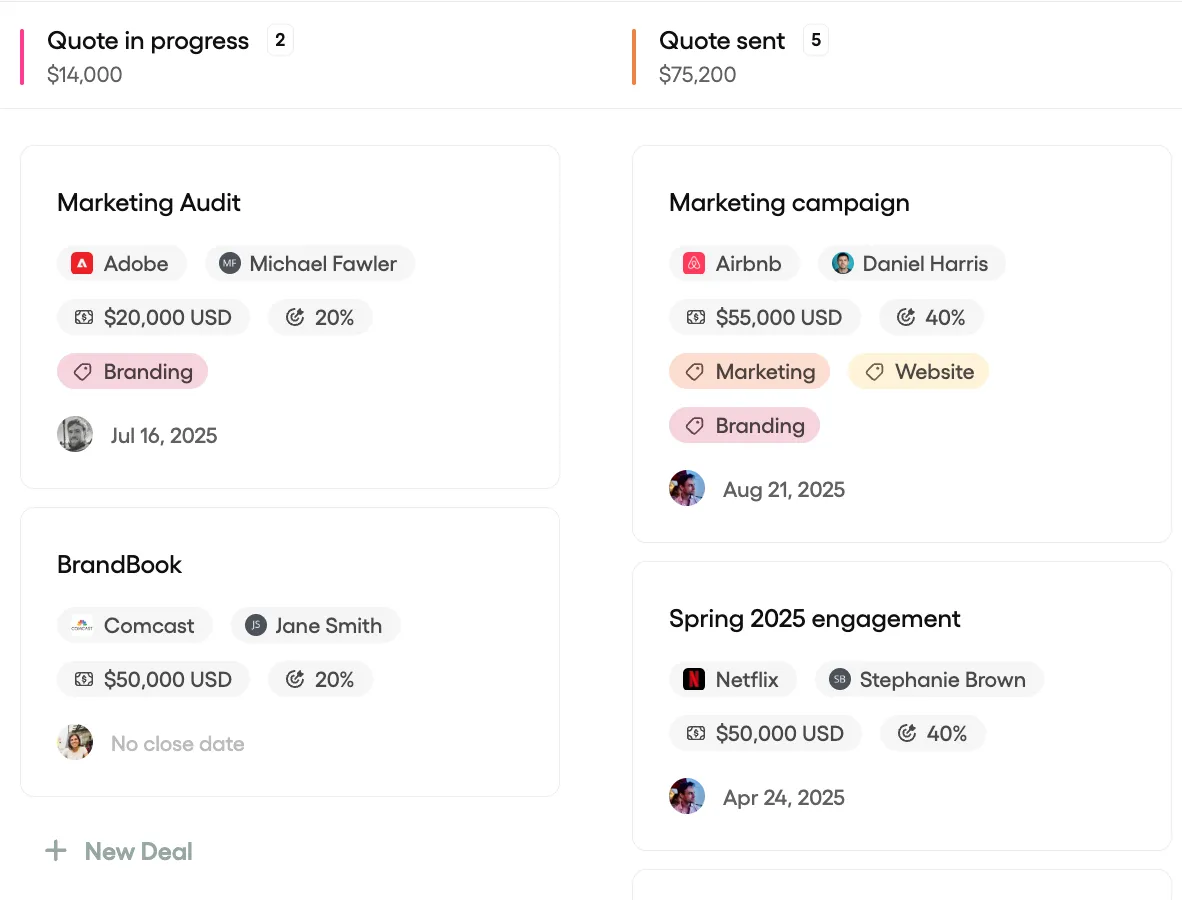Click Branding tag text in Marketing campaign card
The height and width of the screenshot is (900, 1182).
[x=760, y=426]
